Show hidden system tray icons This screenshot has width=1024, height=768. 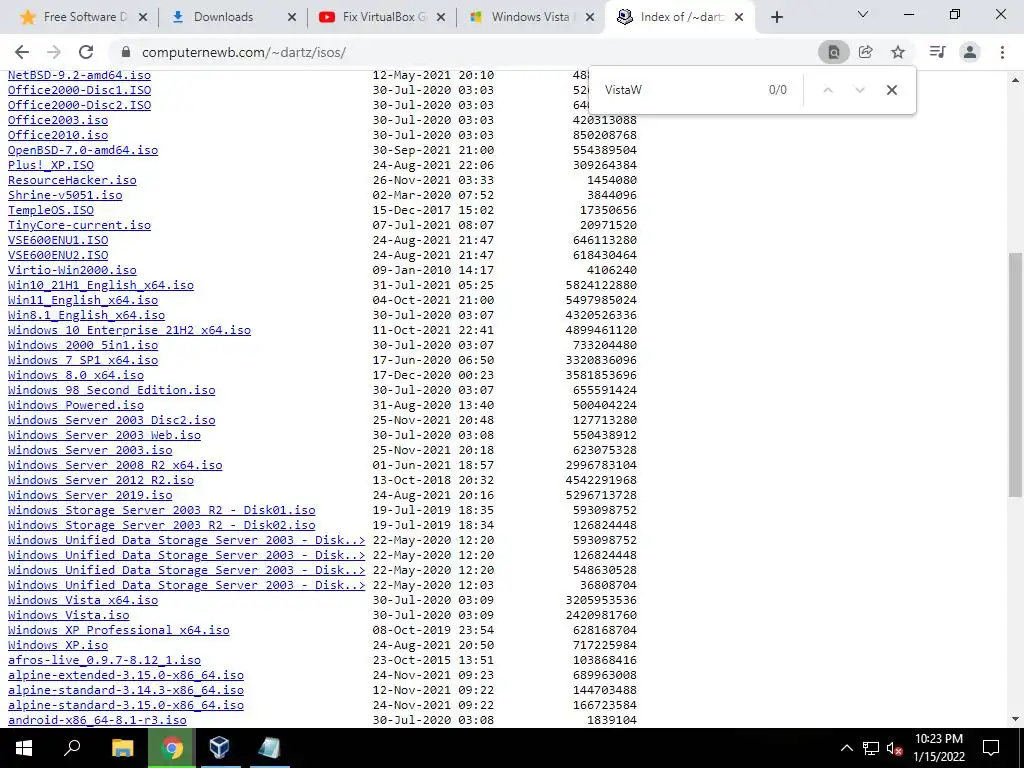tap(846, 748)
